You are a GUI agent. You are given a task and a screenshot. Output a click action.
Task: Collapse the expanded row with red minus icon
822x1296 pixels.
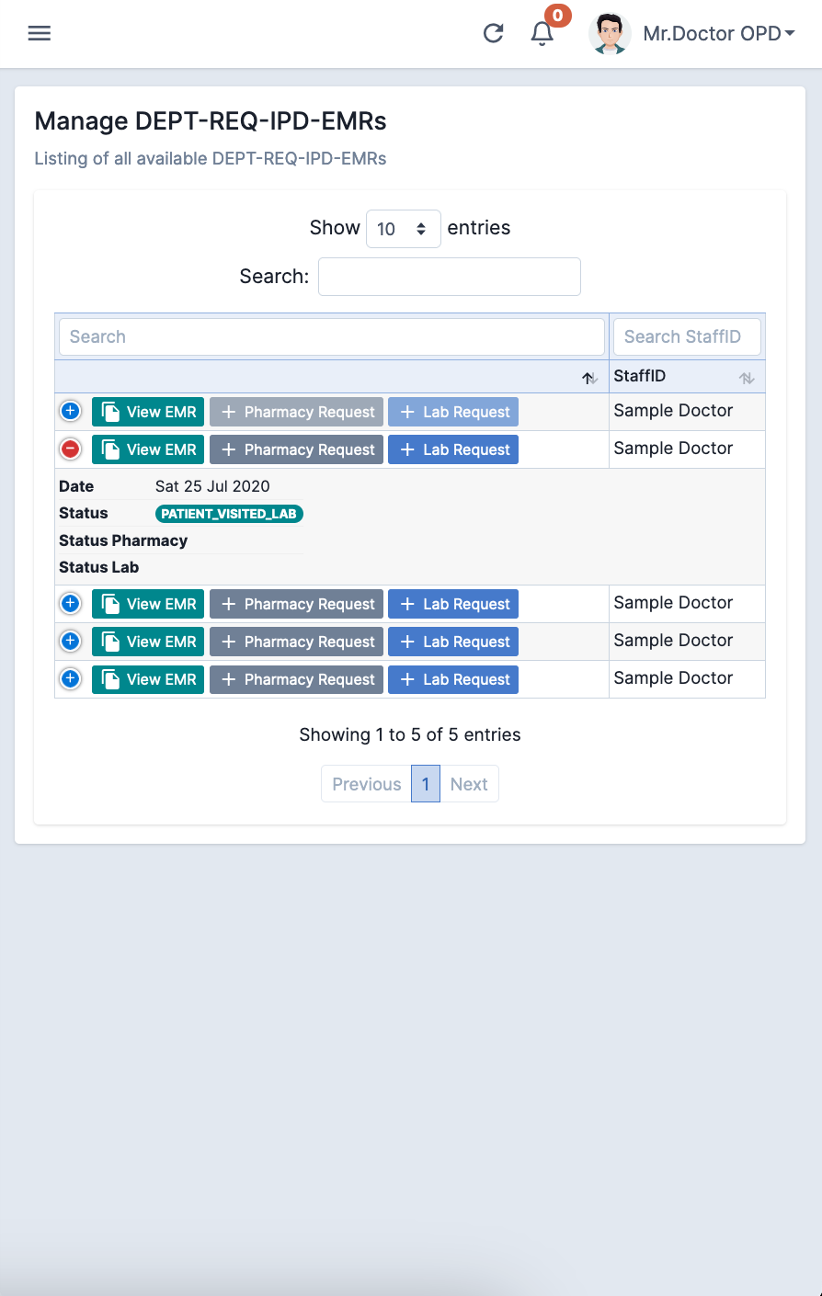pos(70,449)
